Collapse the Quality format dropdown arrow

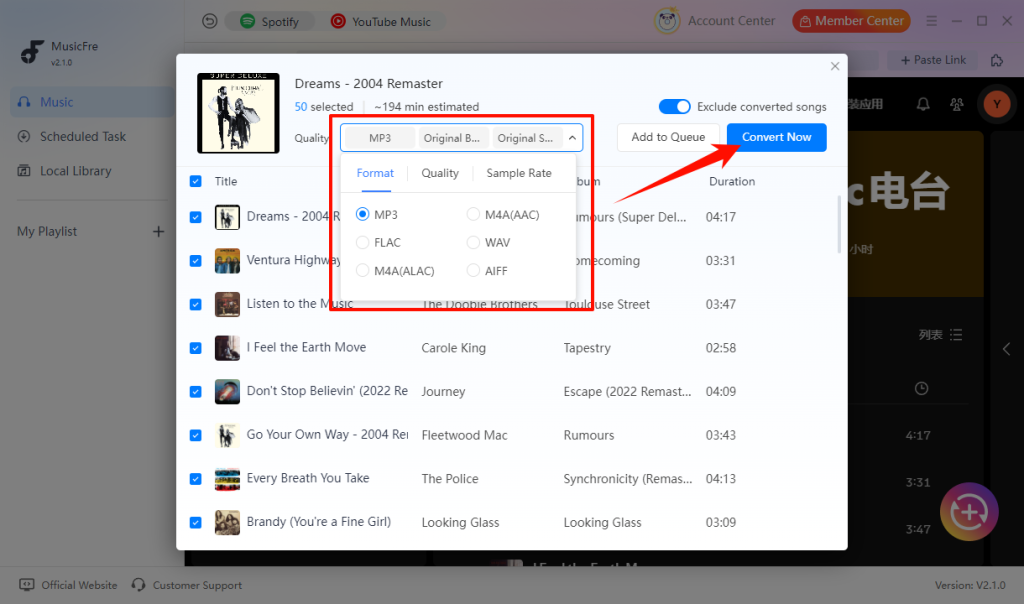pos(572,138)
